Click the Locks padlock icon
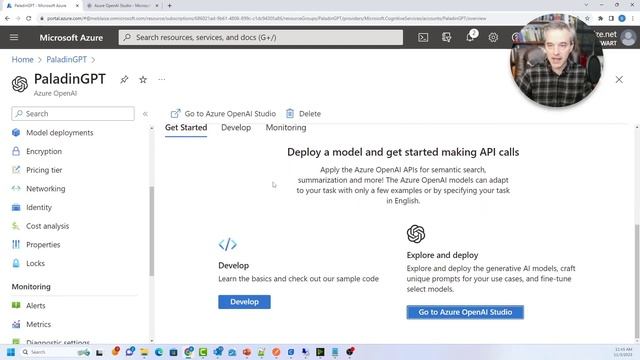 click(x=16, y=263)
